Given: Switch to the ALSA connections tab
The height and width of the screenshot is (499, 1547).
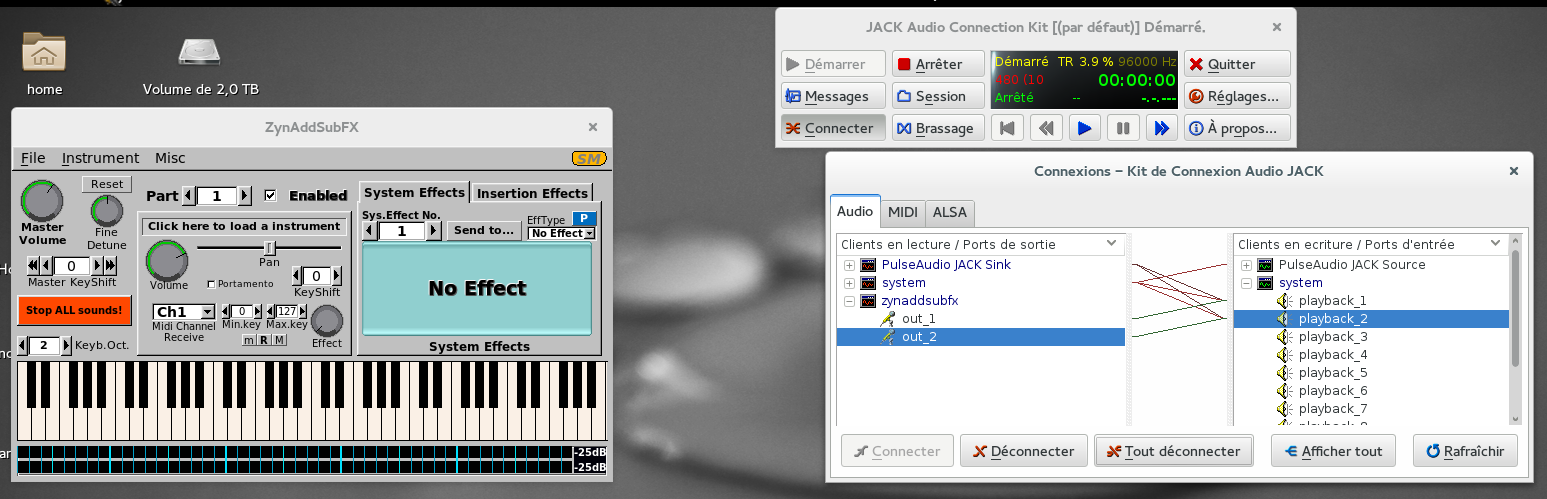Looking at the screenshot, I should (x=949, y=212).
